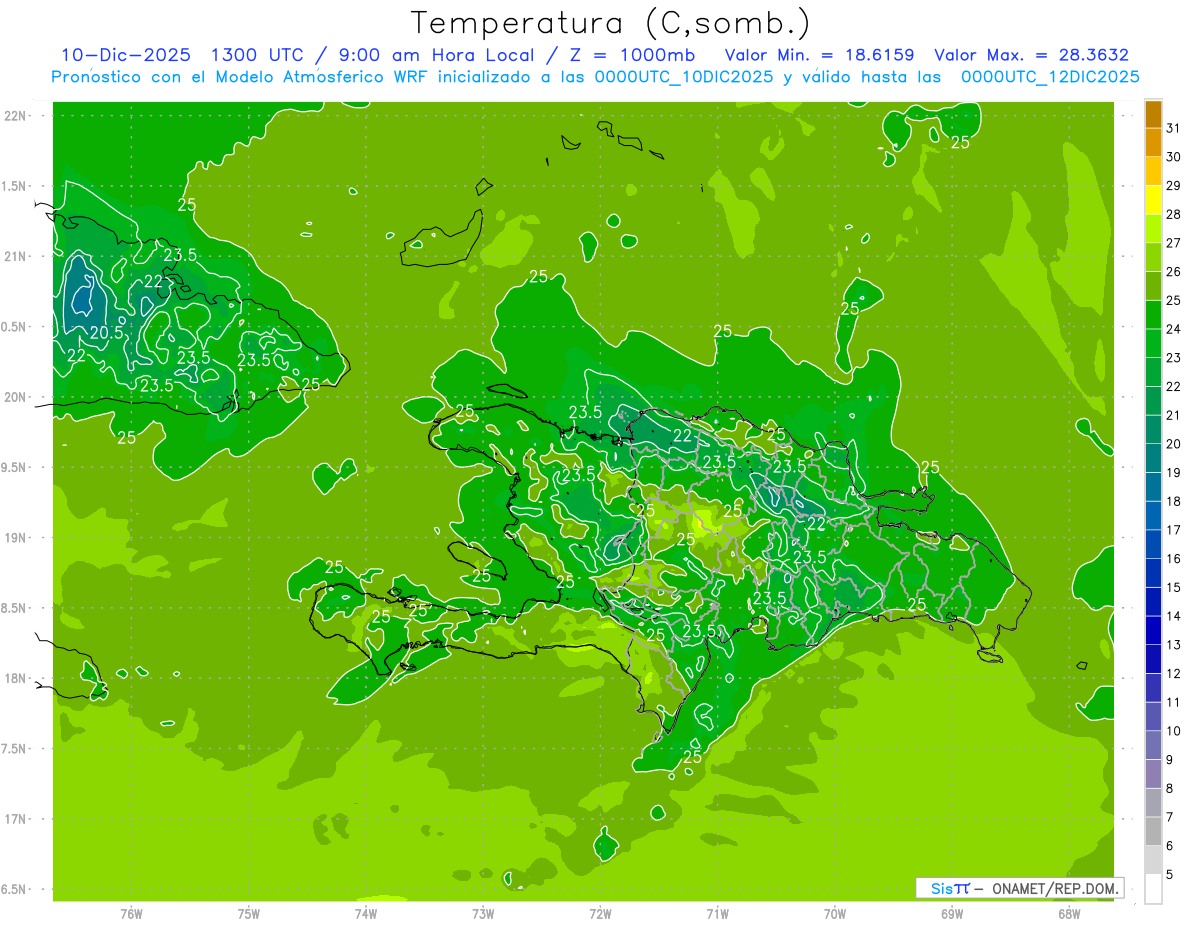Click the "26" value on color scale
The image size is (1200, 927).
pyautogui.click(x=1174, y=272)
